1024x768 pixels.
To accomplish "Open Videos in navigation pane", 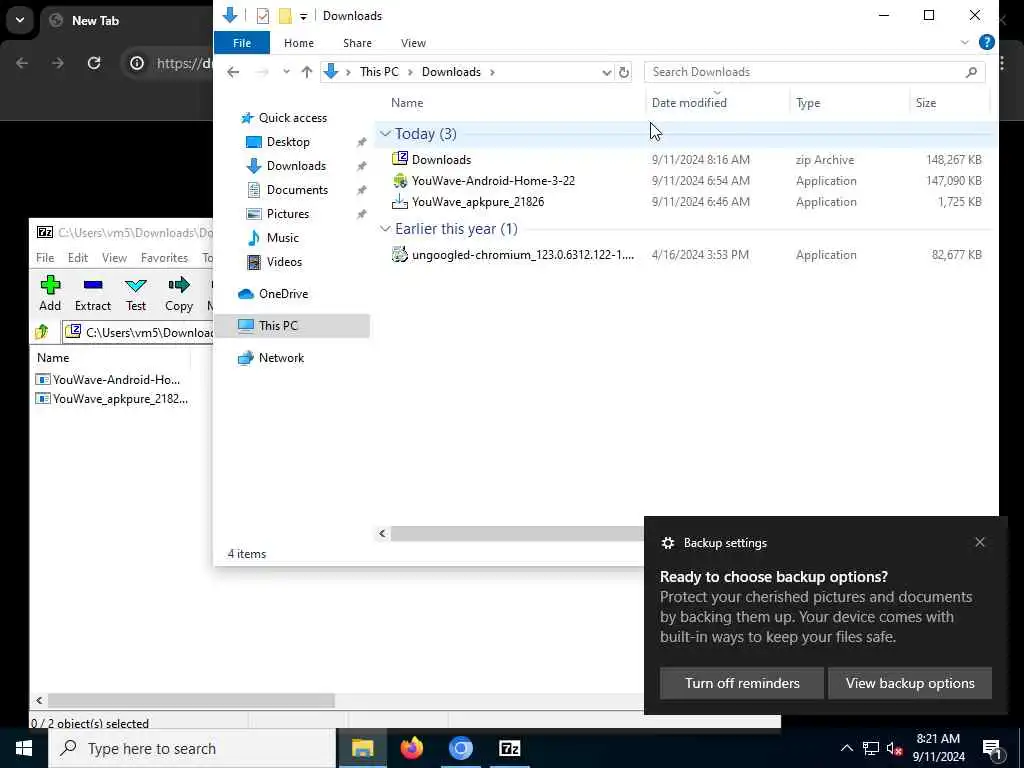I will 284,262.
